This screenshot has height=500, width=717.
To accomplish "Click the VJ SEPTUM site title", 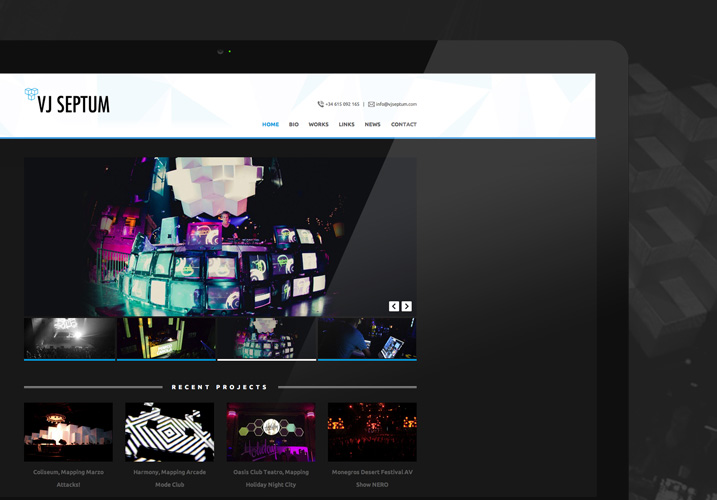I will 74,104.
